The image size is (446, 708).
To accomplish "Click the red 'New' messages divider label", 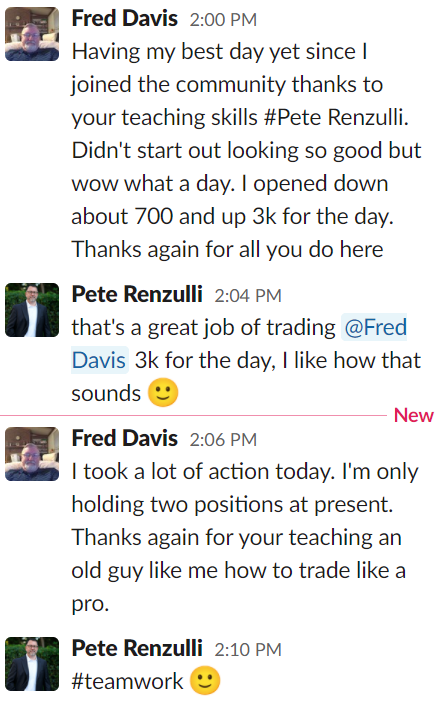I will pyautogui.click(x=413, y=415).
